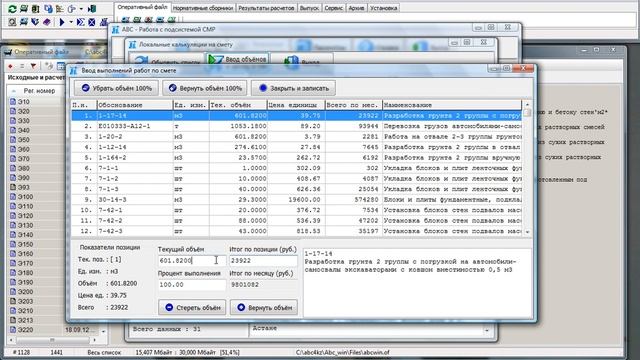Click the purple book icon in toolbar
This screenshot has height=360, width=640.
(x=47, y=22)
